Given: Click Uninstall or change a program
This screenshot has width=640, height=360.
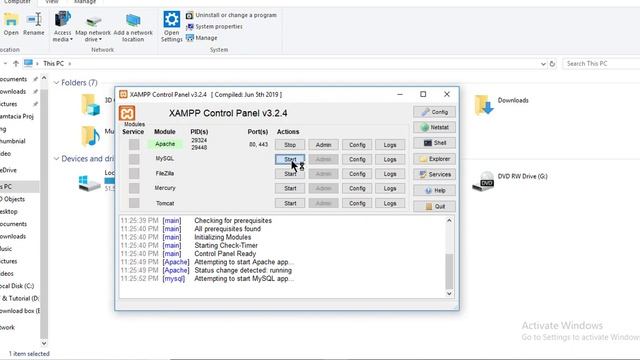Looking at the screenshot, I should coord(231,15).
